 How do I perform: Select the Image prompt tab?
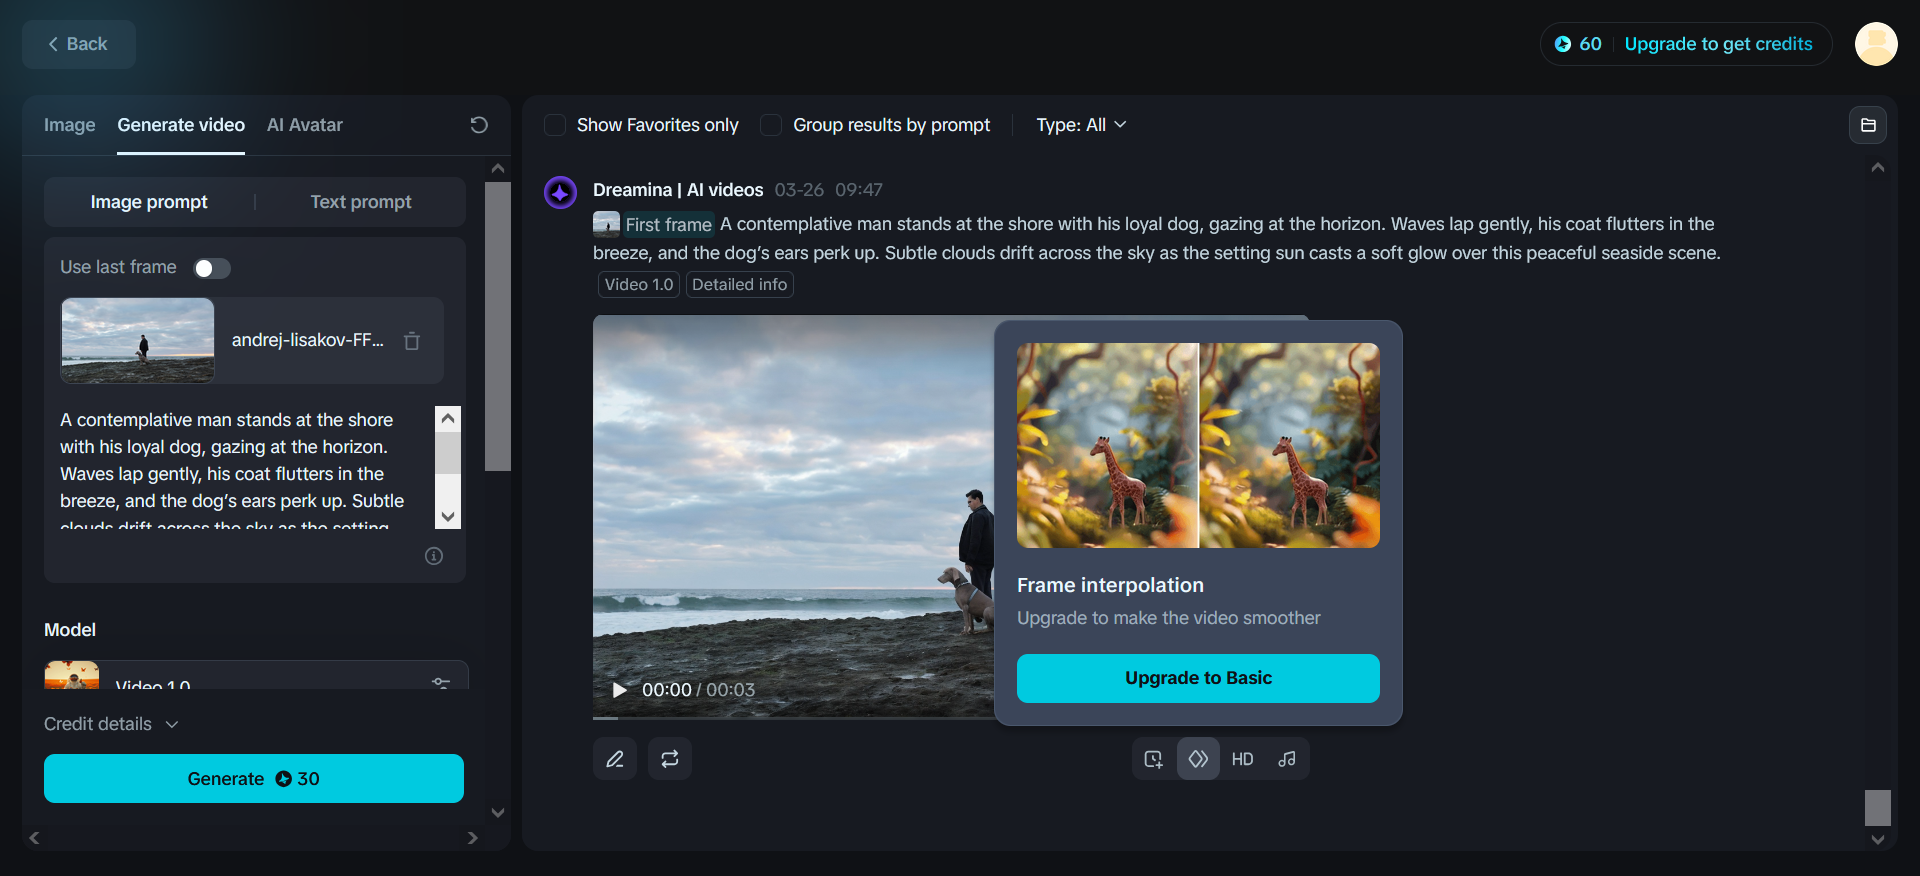149,202
